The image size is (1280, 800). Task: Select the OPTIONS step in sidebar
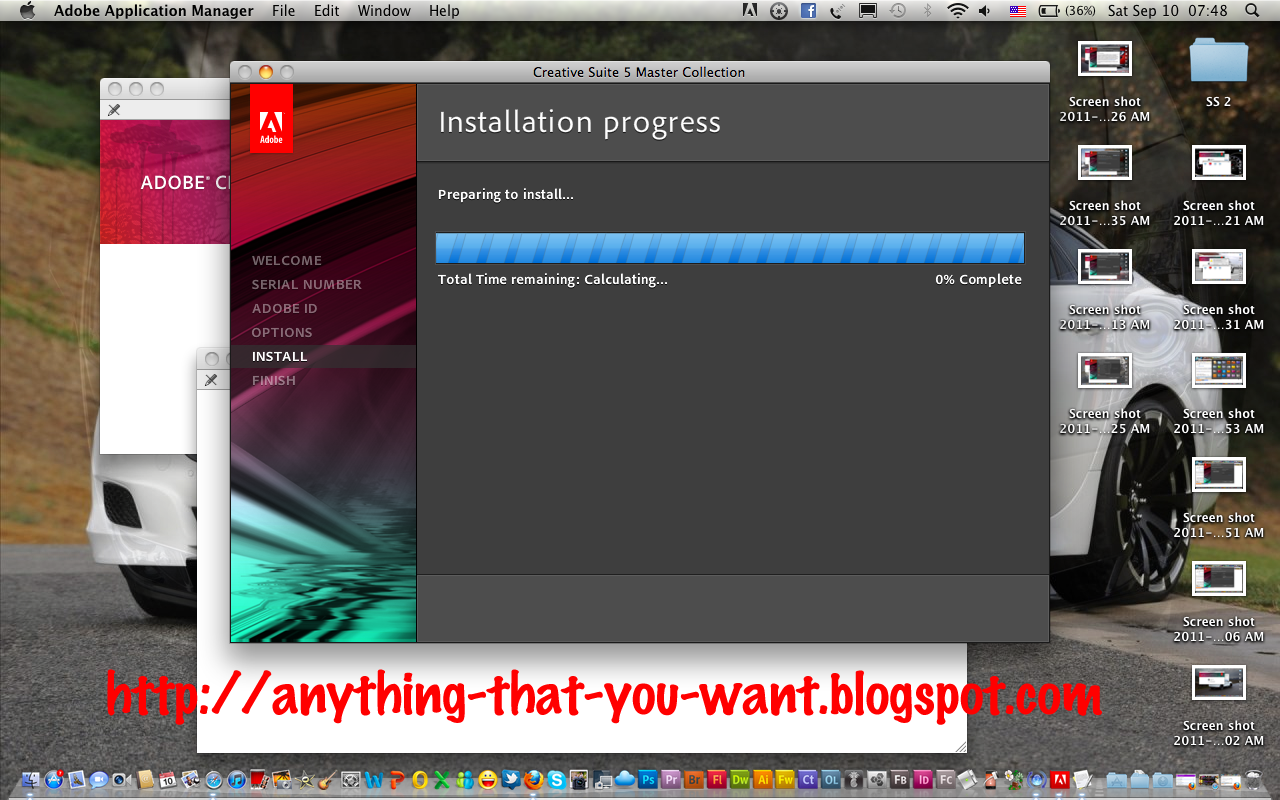click(282, 332)
